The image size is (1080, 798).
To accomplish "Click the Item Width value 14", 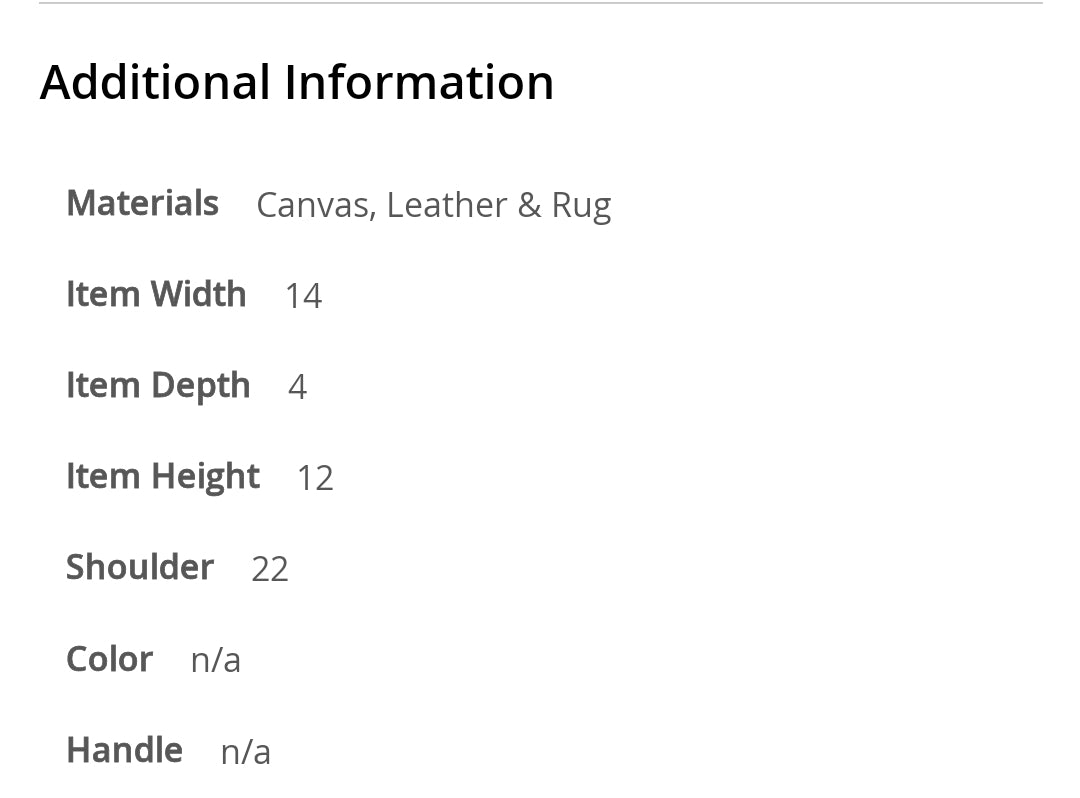I will [303, 296].
